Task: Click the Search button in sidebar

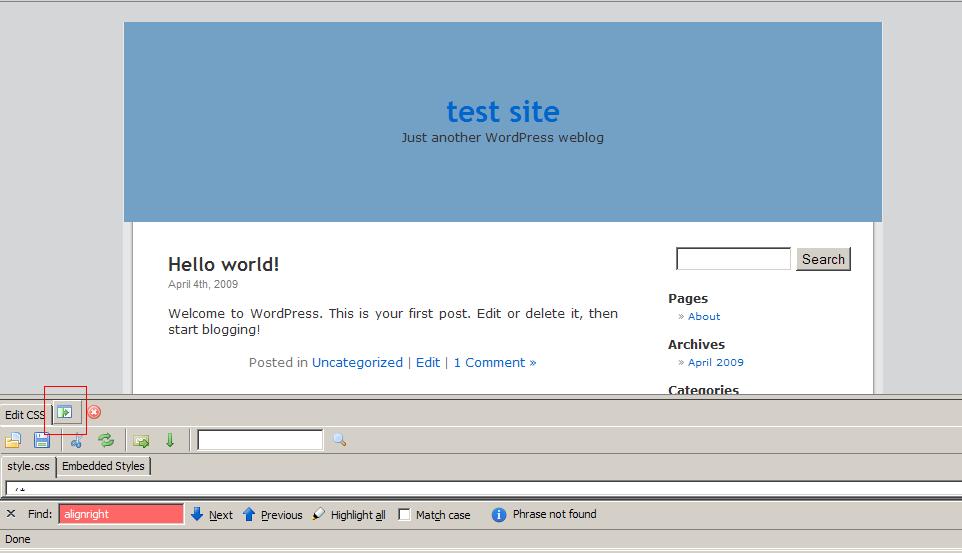Action: (823, 259)
